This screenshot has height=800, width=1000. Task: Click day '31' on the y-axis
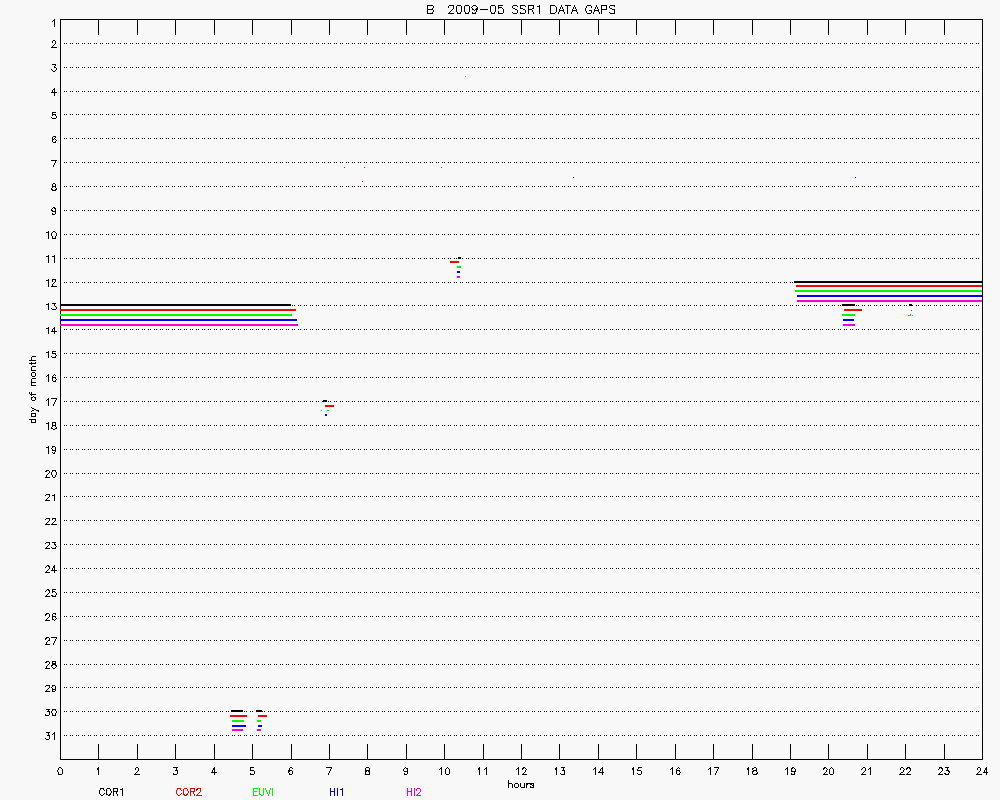[50, 736]
